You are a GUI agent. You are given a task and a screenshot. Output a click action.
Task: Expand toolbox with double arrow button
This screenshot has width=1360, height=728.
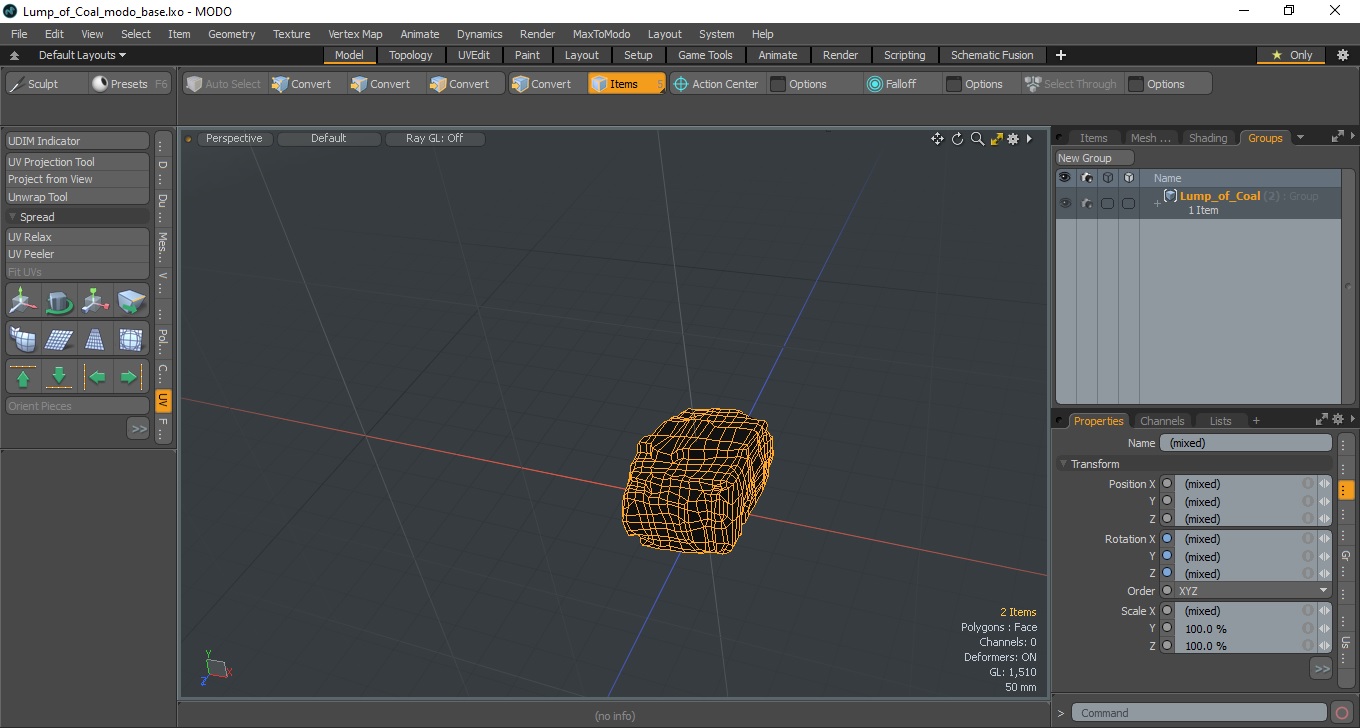138,428
